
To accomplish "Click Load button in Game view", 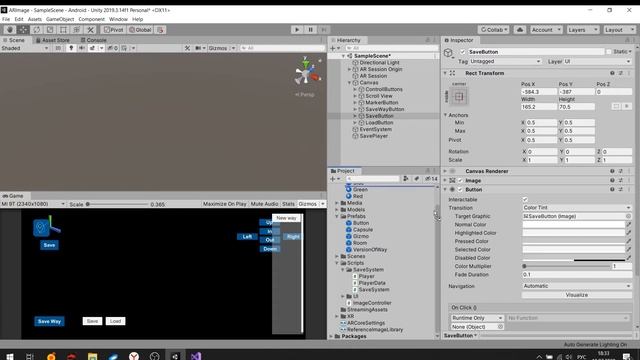I will coord(116,321).
